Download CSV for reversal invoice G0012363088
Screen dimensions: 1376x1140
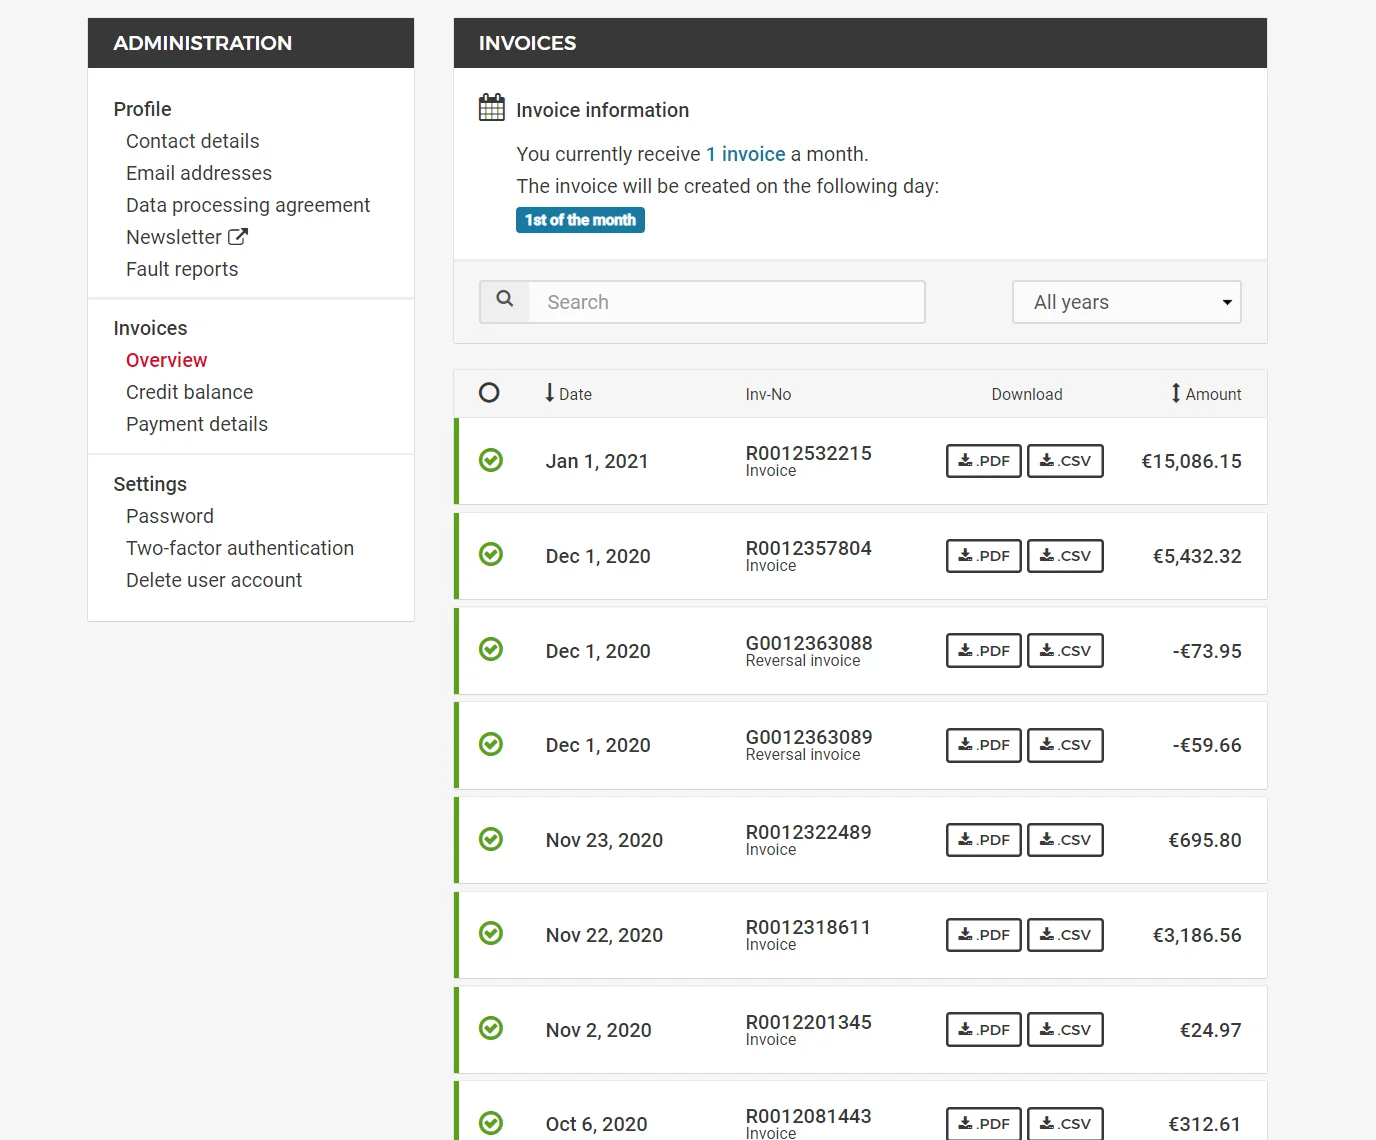[x=1065, y=651]
